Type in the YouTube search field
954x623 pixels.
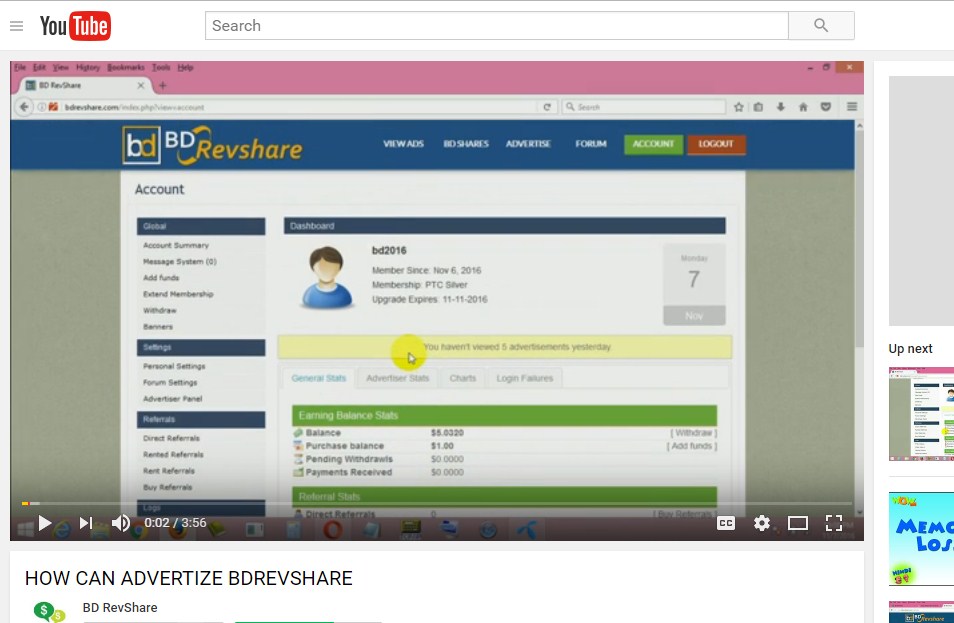(x=496, y=26)
